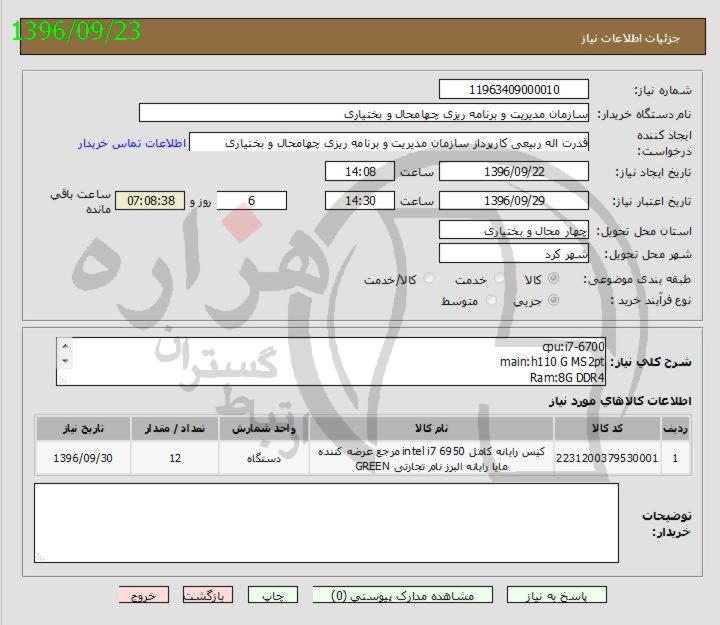
Task: Open اطلاعات تماس خریدار link
Action: [x=132, y=143]
